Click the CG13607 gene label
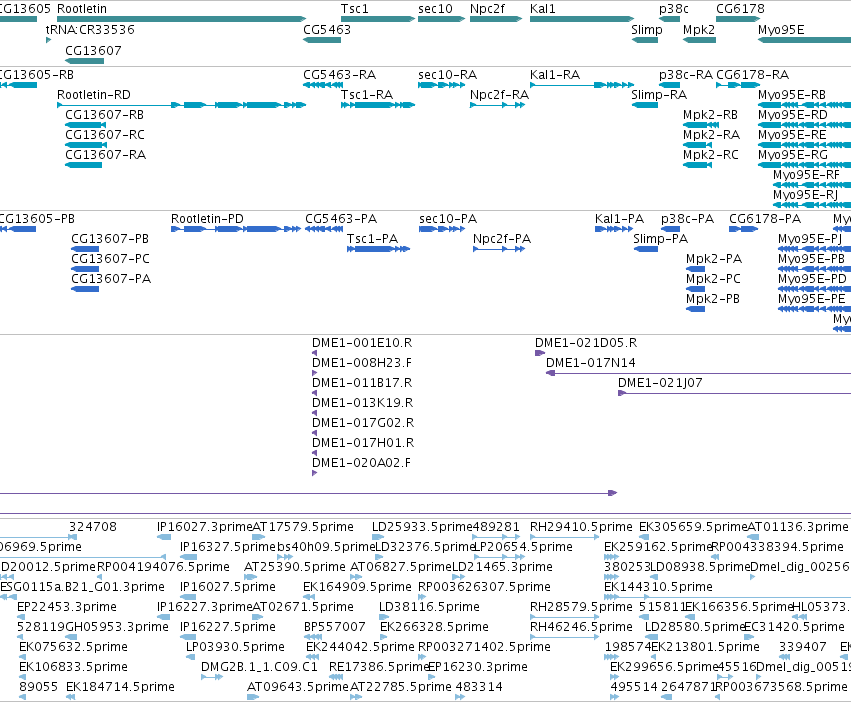The height and width of the screenshot is (702, 851). pyautogui.click(x=93, y=50)
